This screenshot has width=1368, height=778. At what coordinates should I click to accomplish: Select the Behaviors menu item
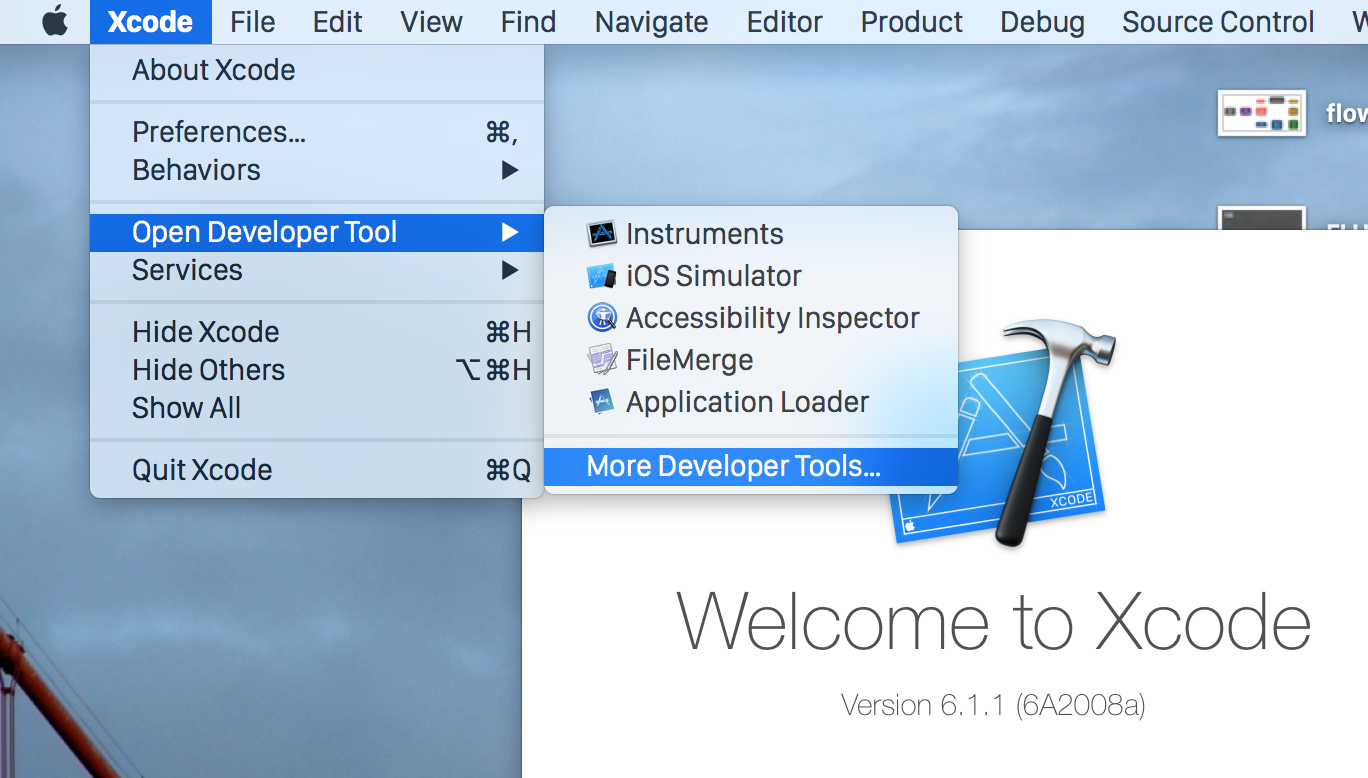317,170
